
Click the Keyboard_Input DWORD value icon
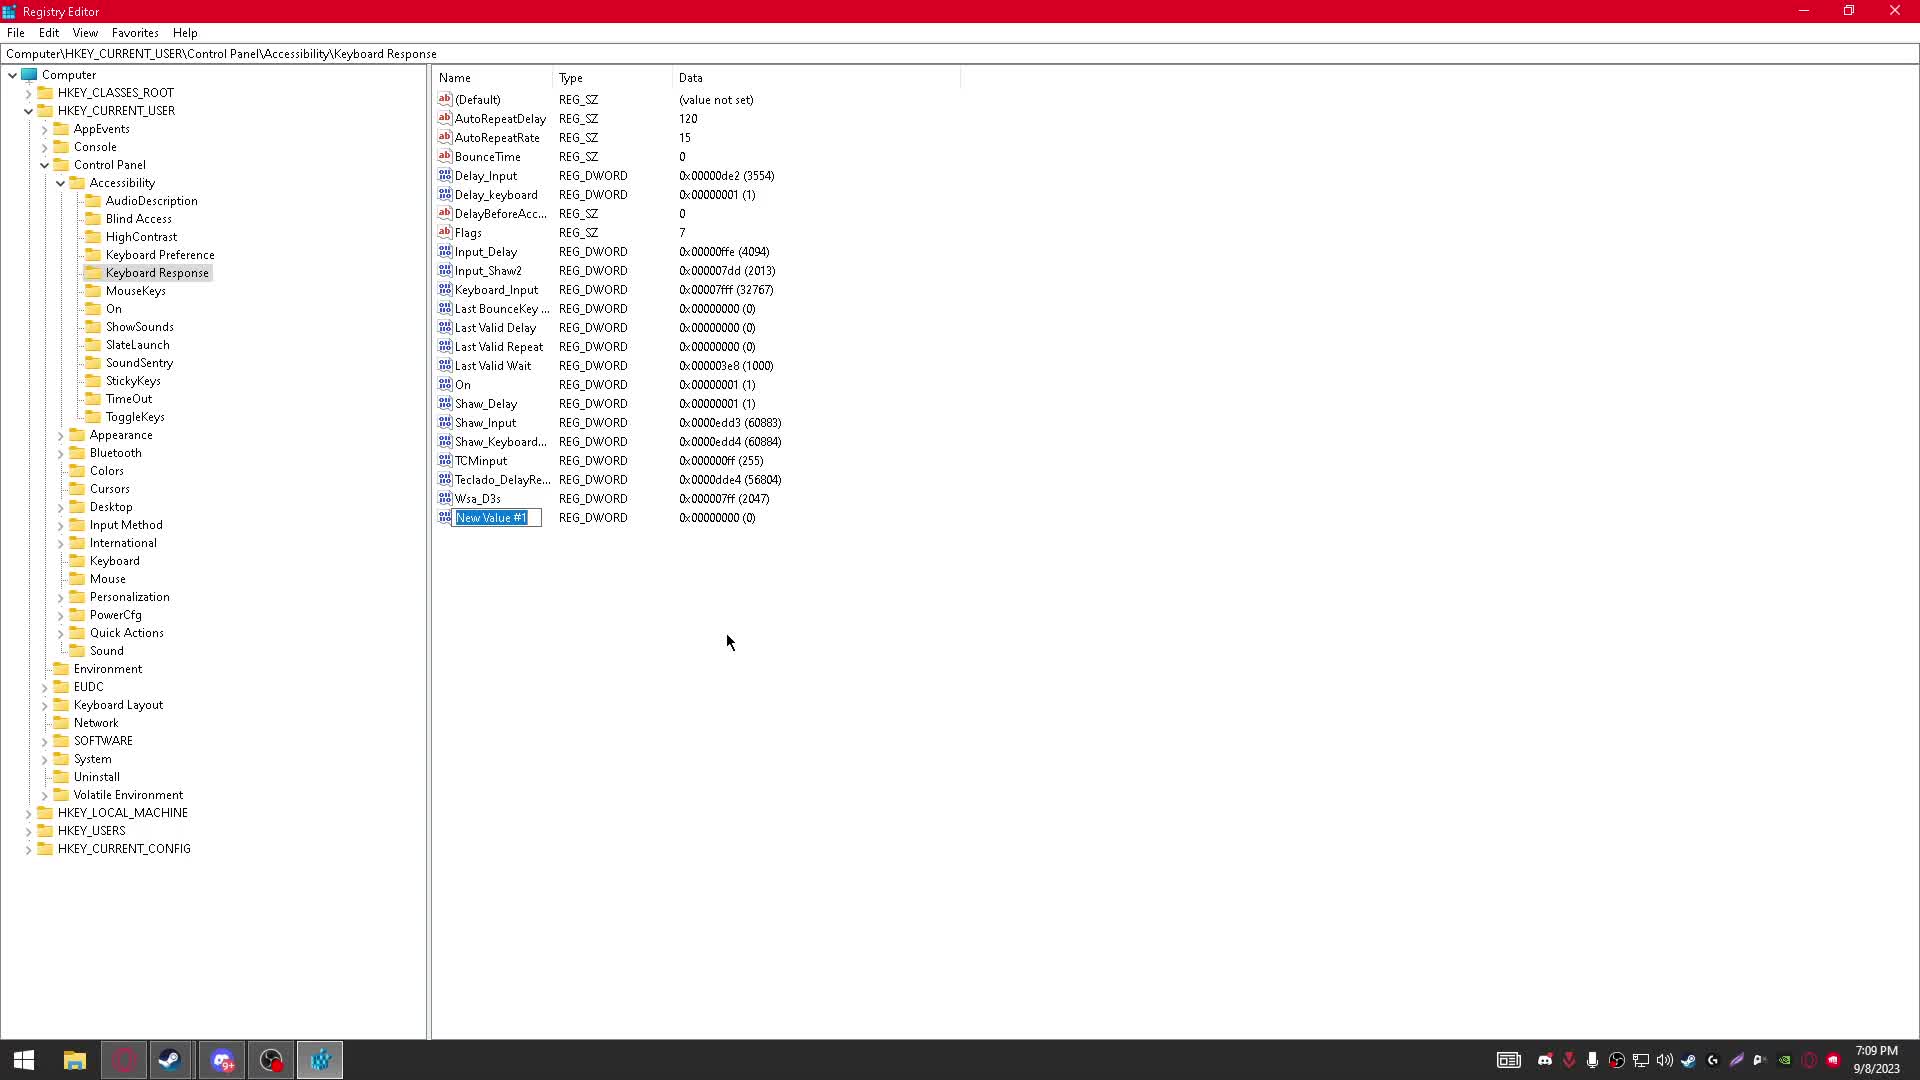(445, 290)
